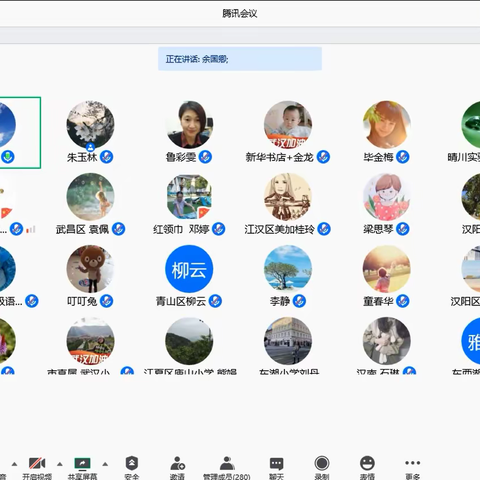
Task: Select 鲁彩雯 participant avatar
Action: click(189, 125)
